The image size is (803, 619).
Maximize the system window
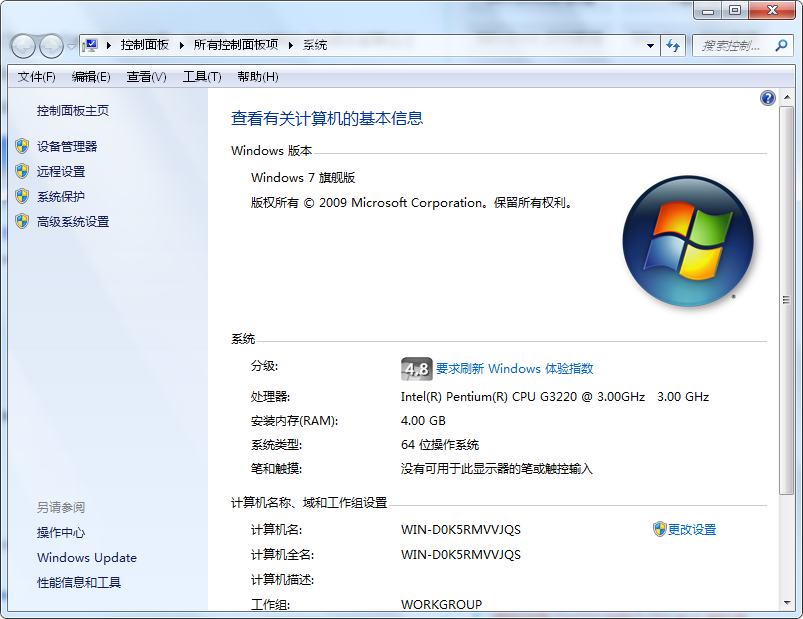click(x=735, y=10)
